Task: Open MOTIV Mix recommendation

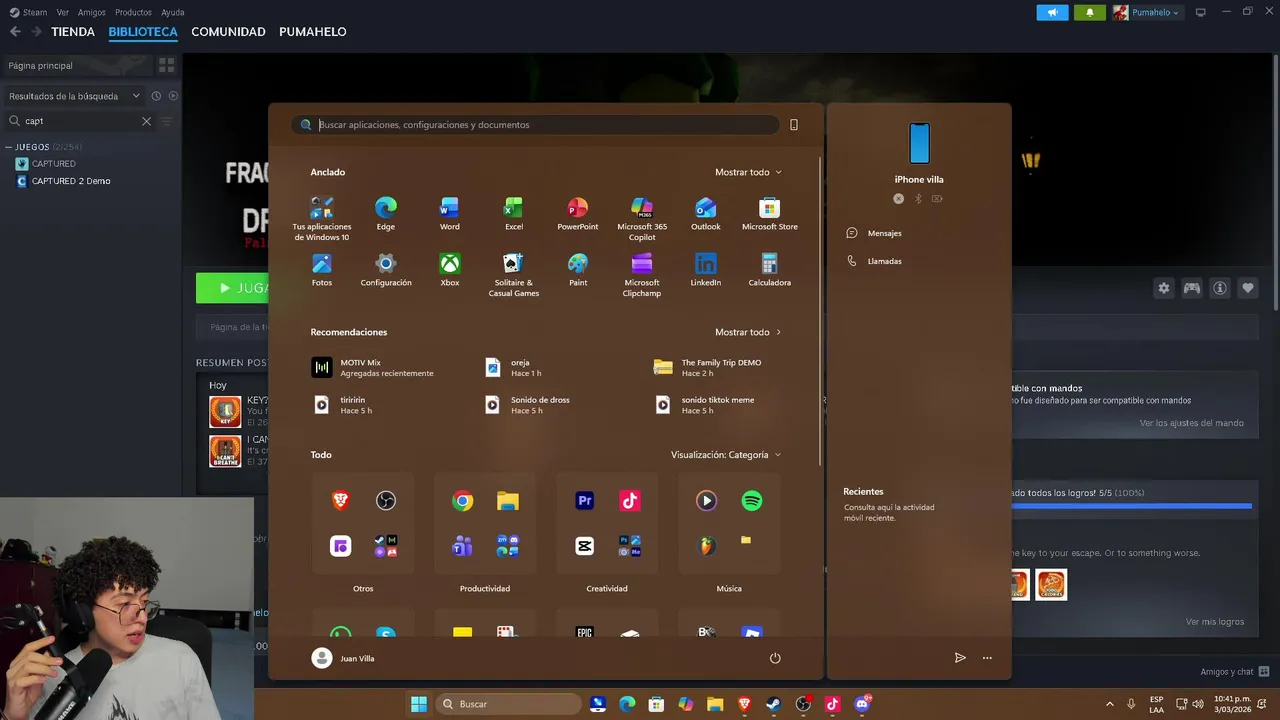Action: tap(373, 367)
